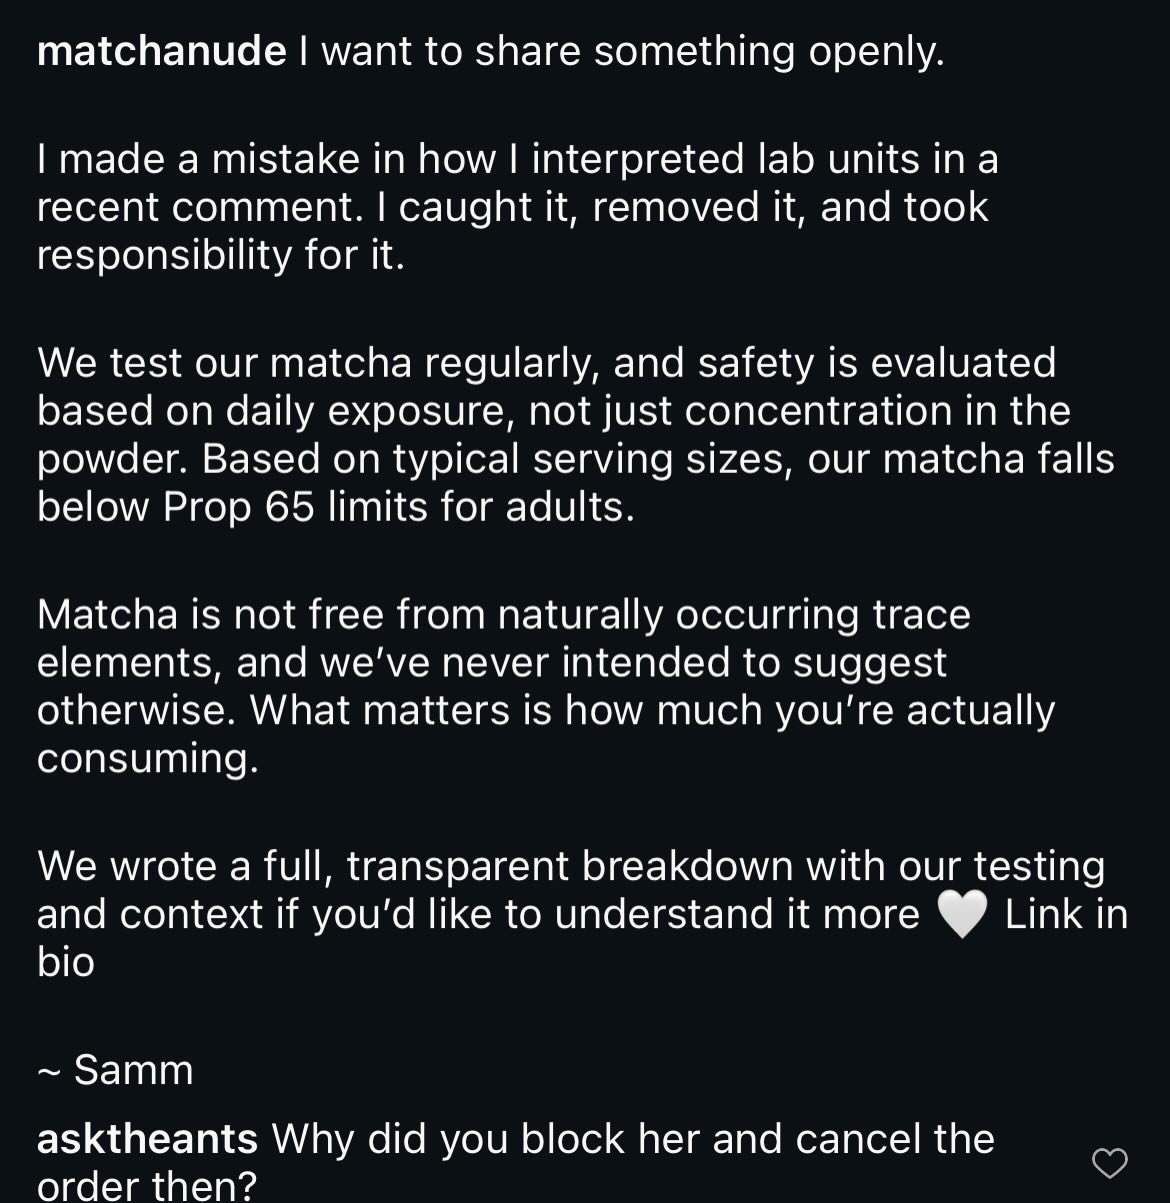Click the "order then?" comment line

tap(147, 1187)
